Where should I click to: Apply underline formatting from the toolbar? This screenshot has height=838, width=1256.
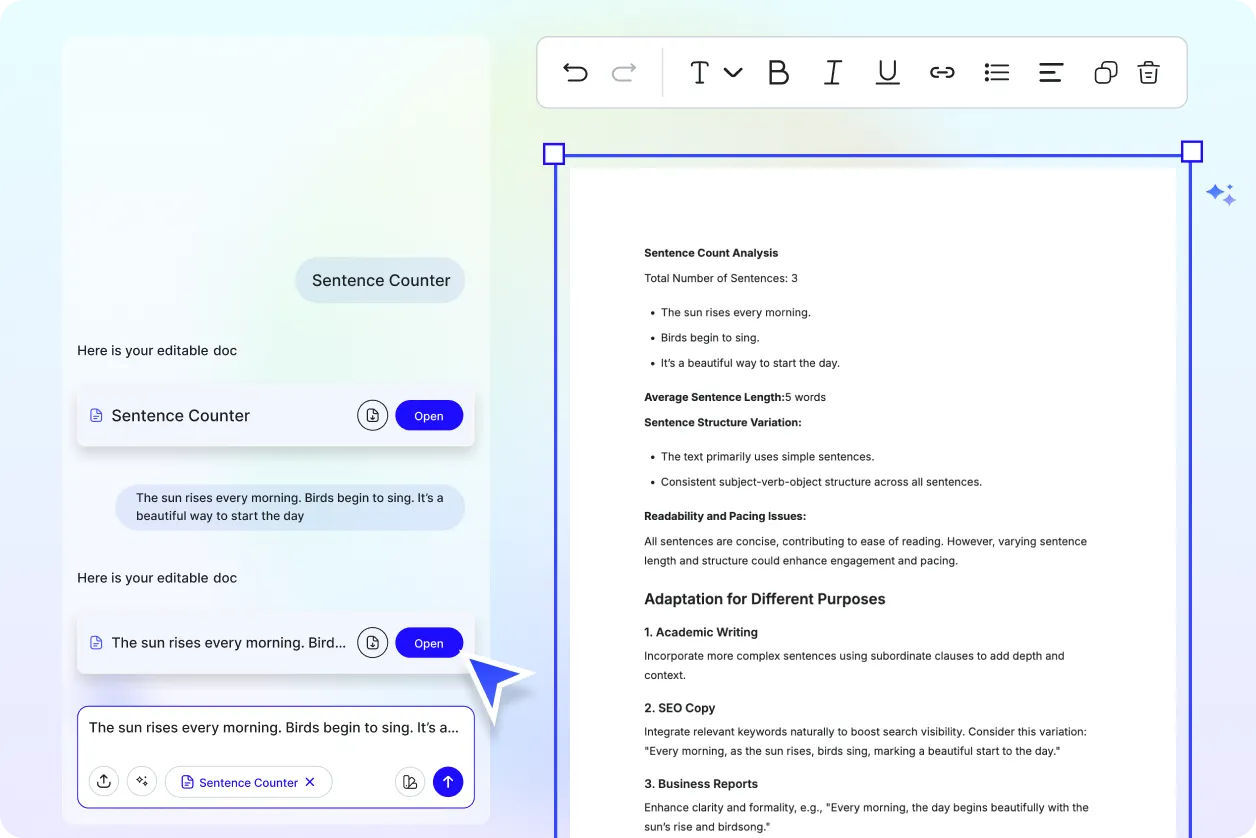887,72
